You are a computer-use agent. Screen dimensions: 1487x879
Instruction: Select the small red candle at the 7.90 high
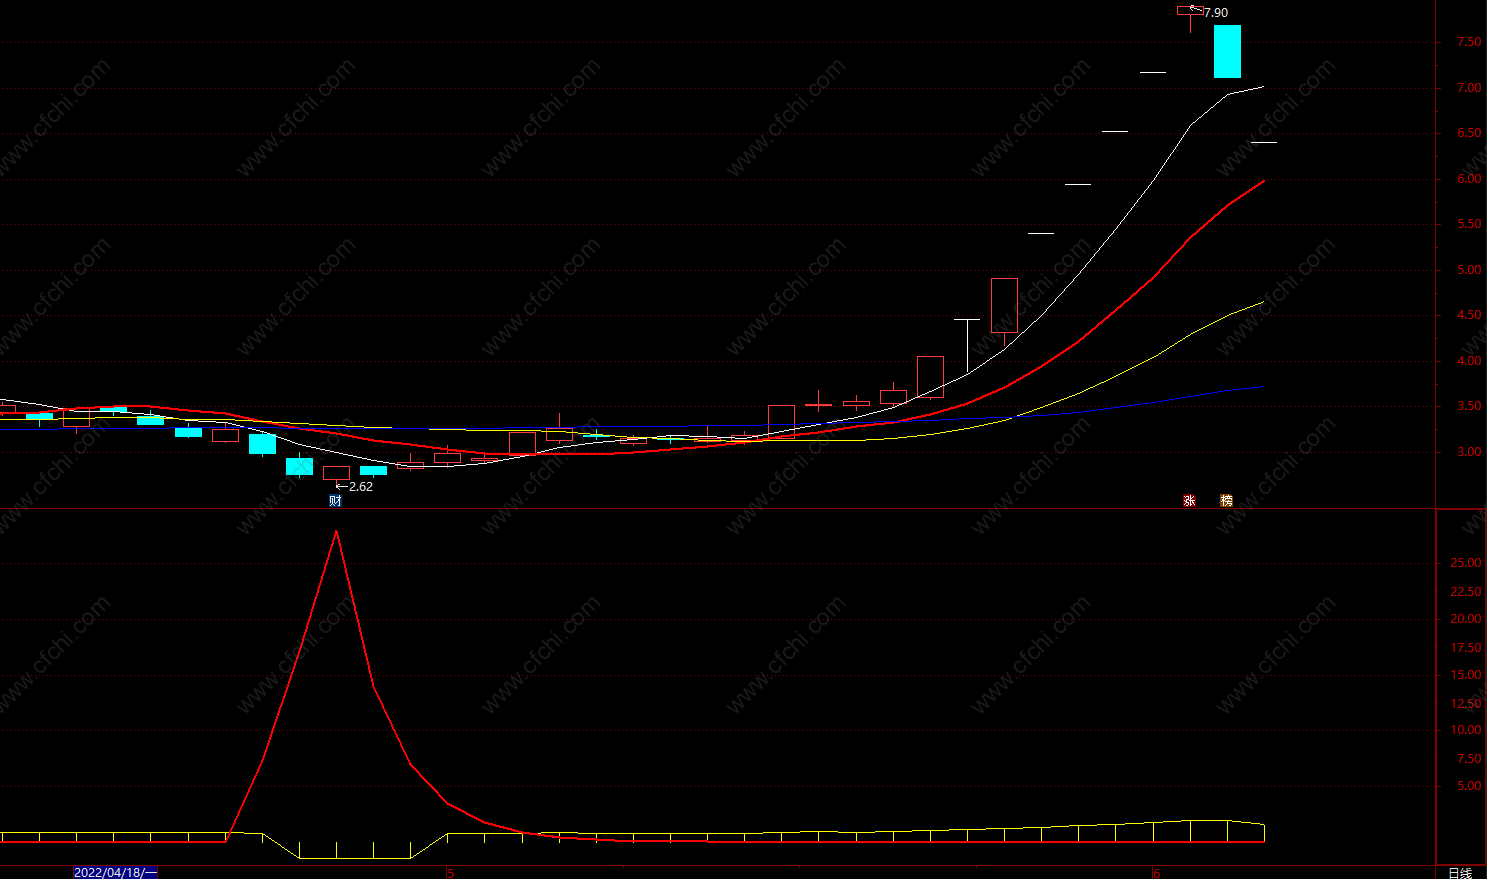tap(1190, 11)
